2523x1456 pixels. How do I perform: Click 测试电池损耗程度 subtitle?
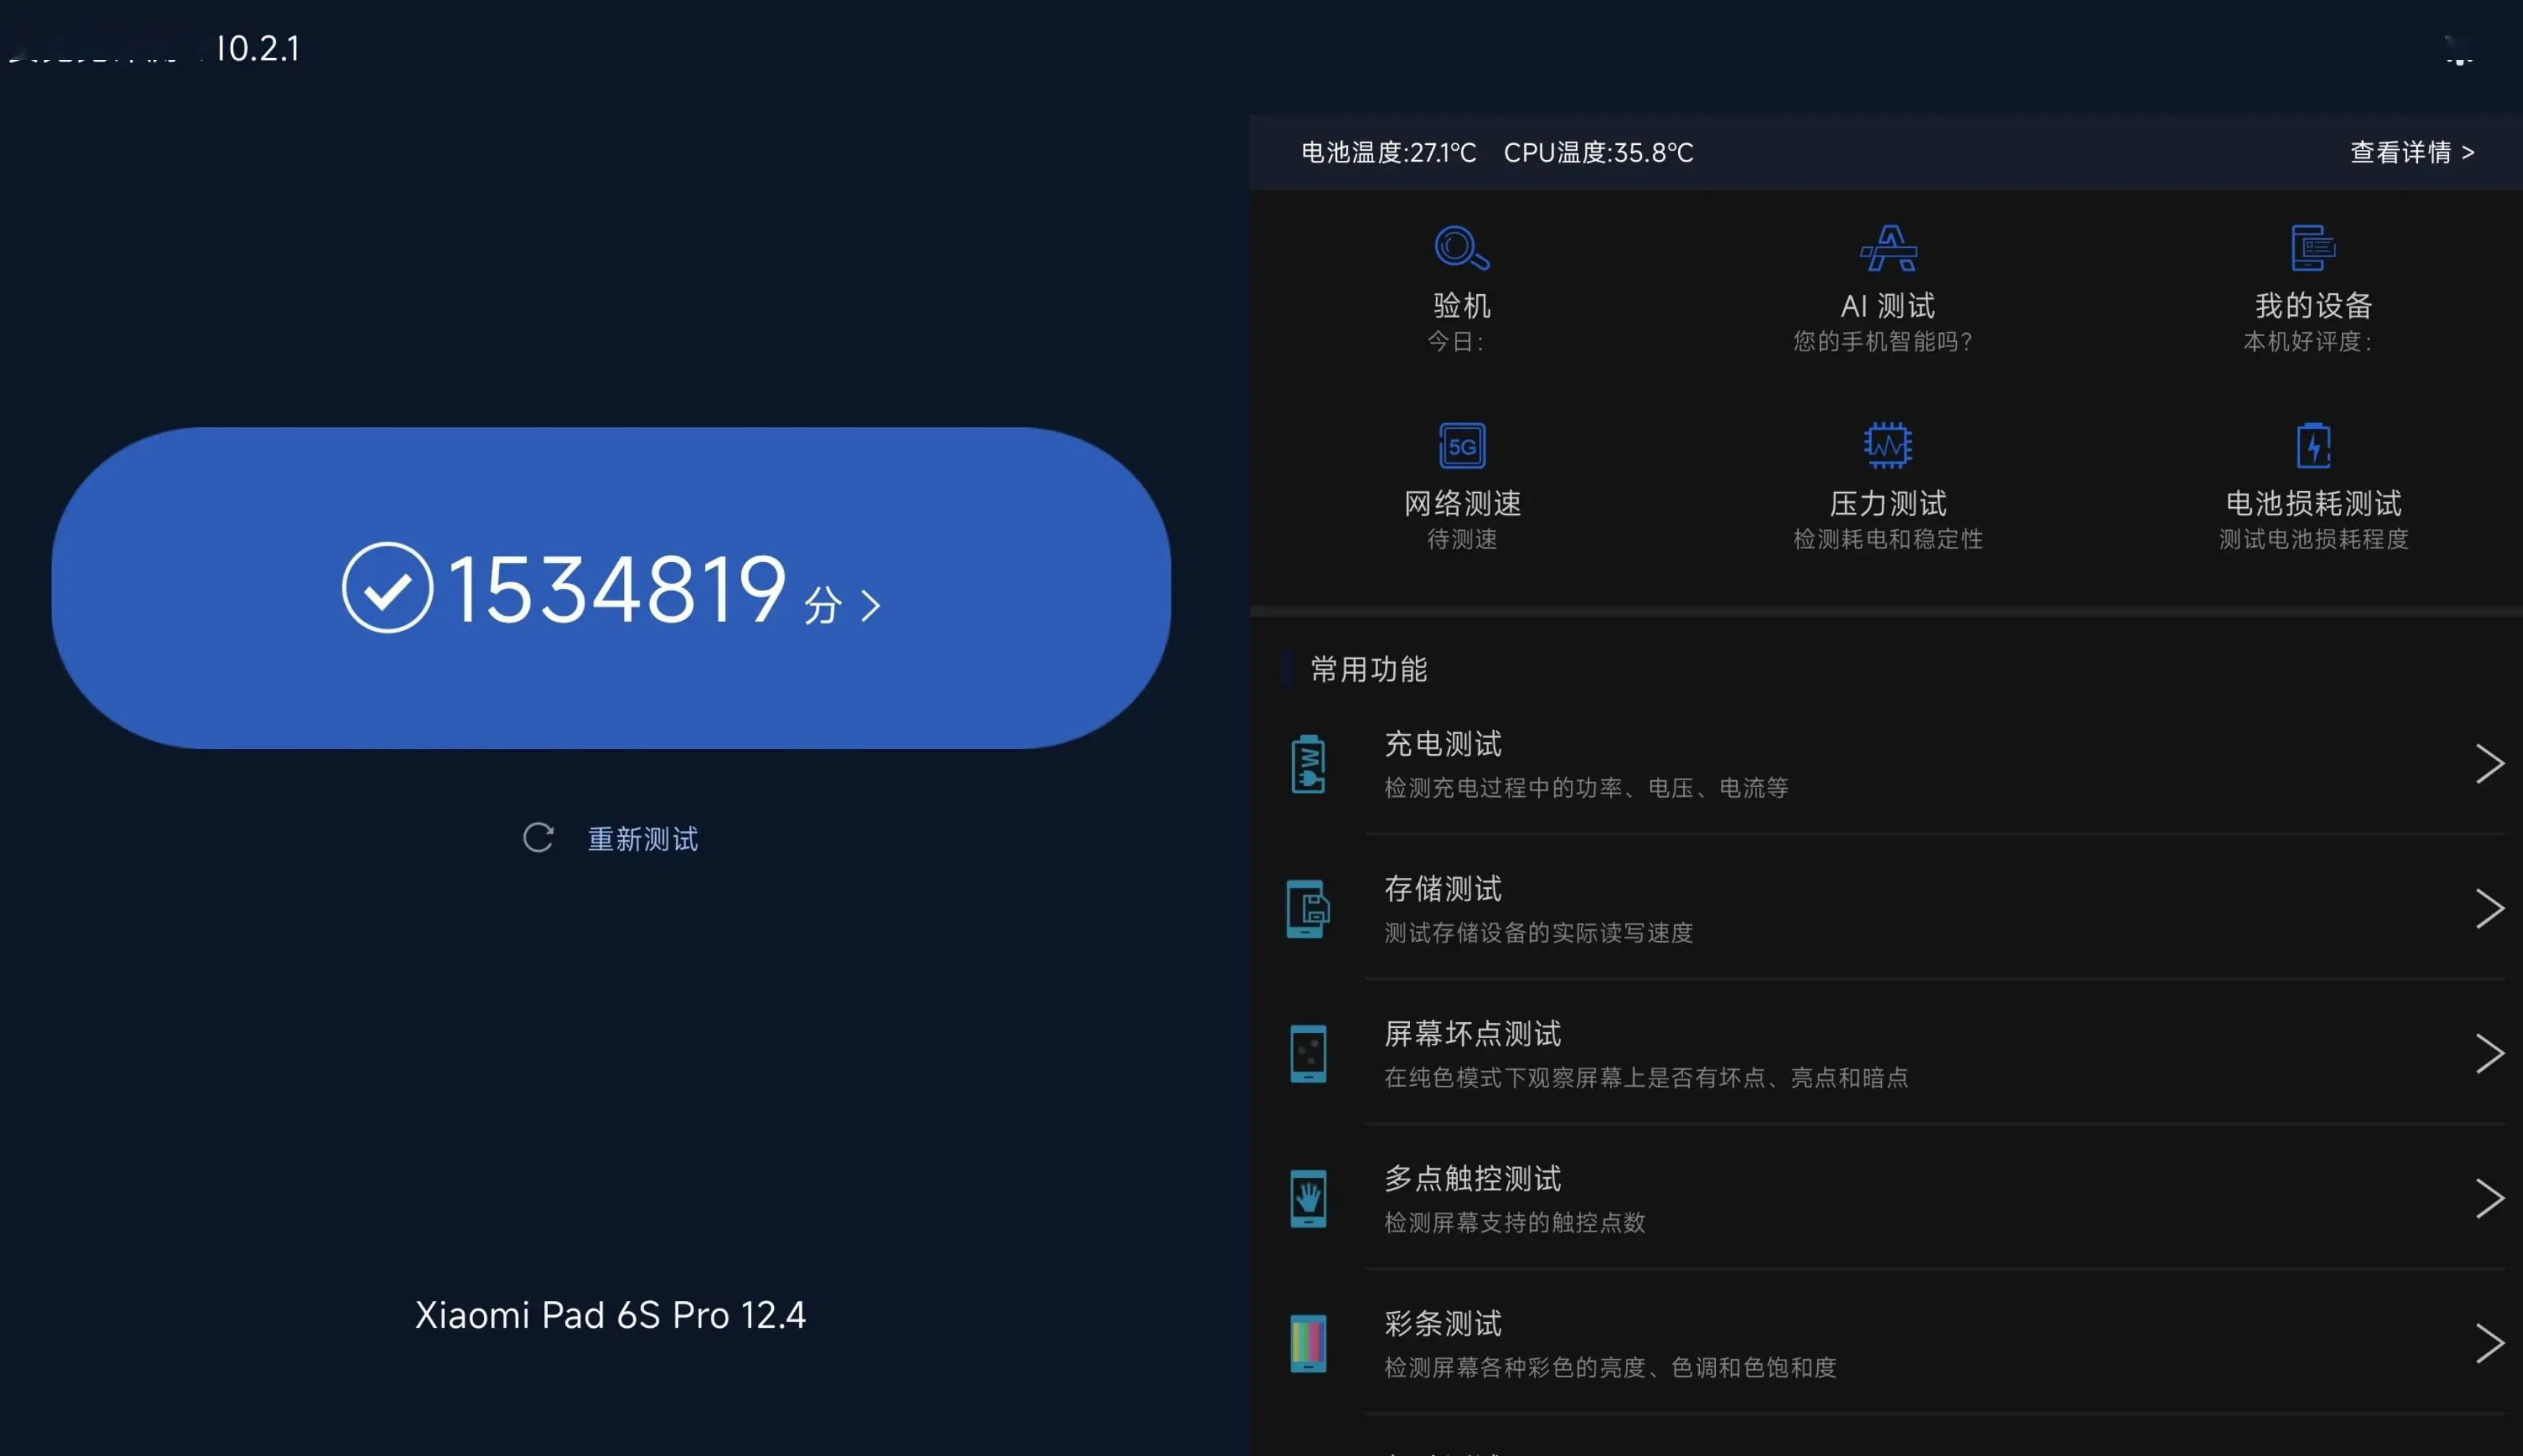coord(2313,540)
